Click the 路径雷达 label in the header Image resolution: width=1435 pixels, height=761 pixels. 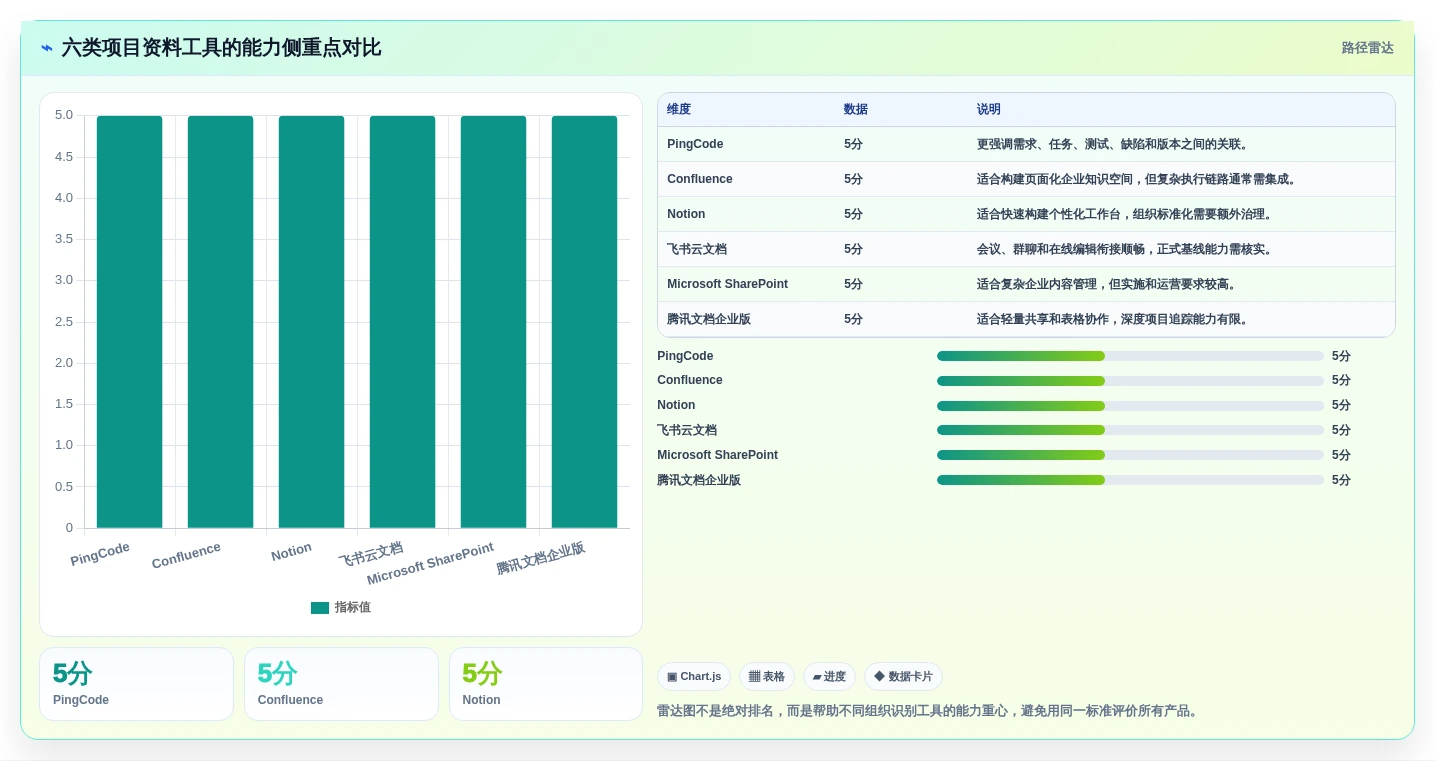[x=1368, y=48]
